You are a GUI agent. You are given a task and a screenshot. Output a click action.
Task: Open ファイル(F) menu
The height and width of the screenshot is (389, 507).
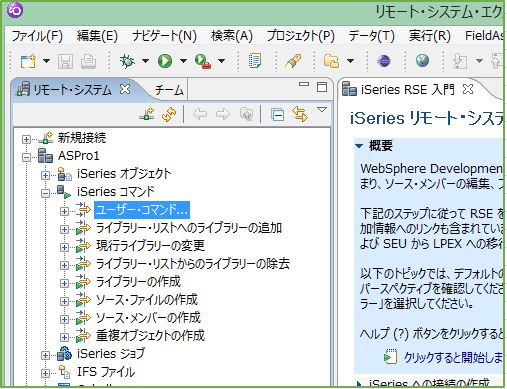click(x=37, y=36)
